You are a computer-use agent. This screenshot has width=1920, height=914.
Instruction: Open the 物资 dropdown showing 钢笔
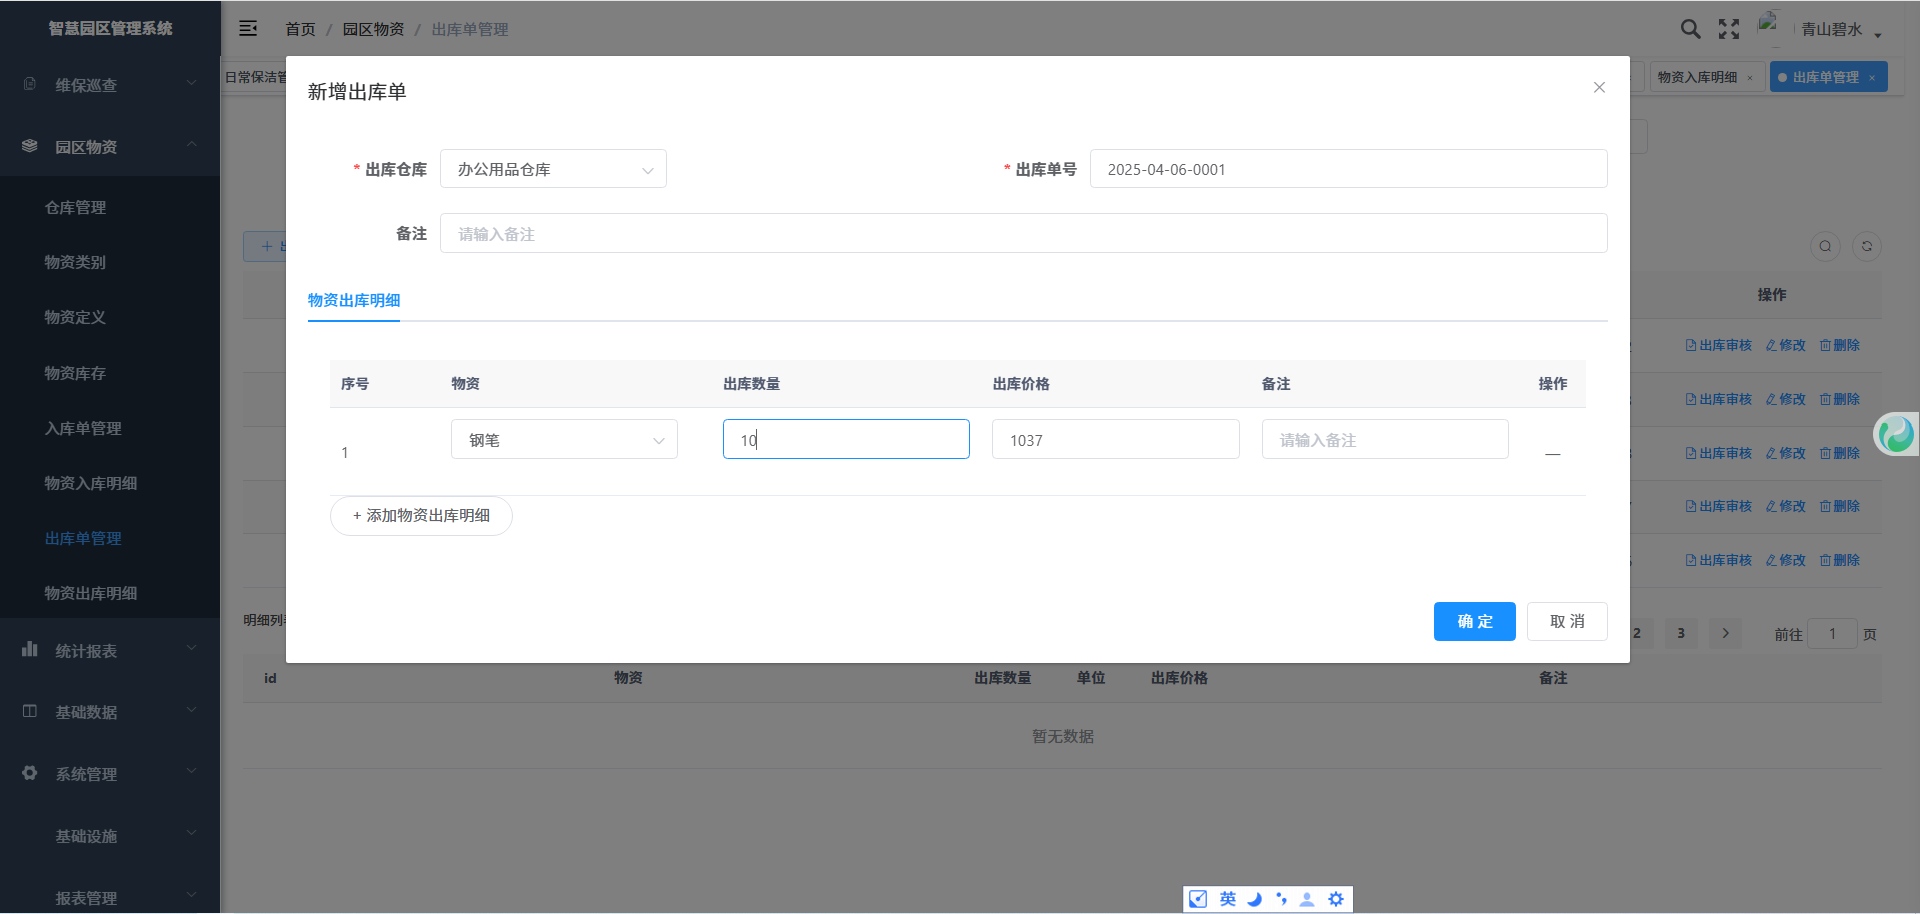pos(564,440)
